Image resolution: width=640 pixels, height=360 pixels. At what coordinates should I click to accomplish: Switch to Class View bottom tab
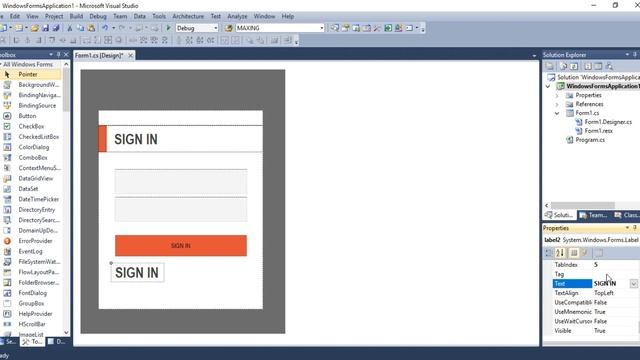point(627,215)
